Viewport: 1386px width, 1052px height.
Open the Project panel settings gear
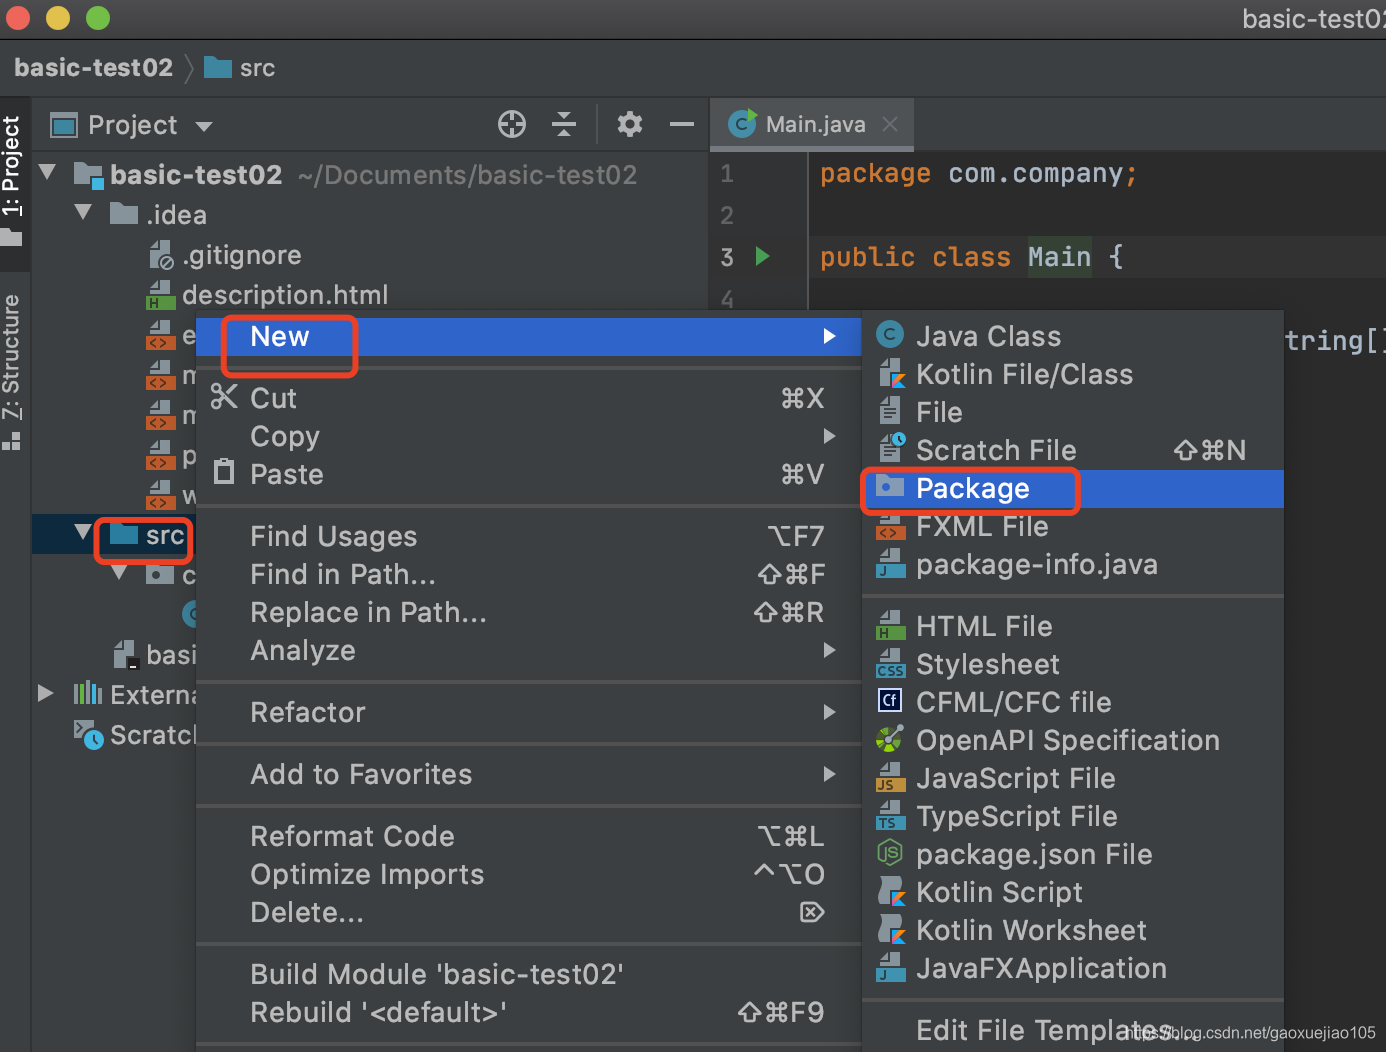pyautogui.click(x=630, y=124)
